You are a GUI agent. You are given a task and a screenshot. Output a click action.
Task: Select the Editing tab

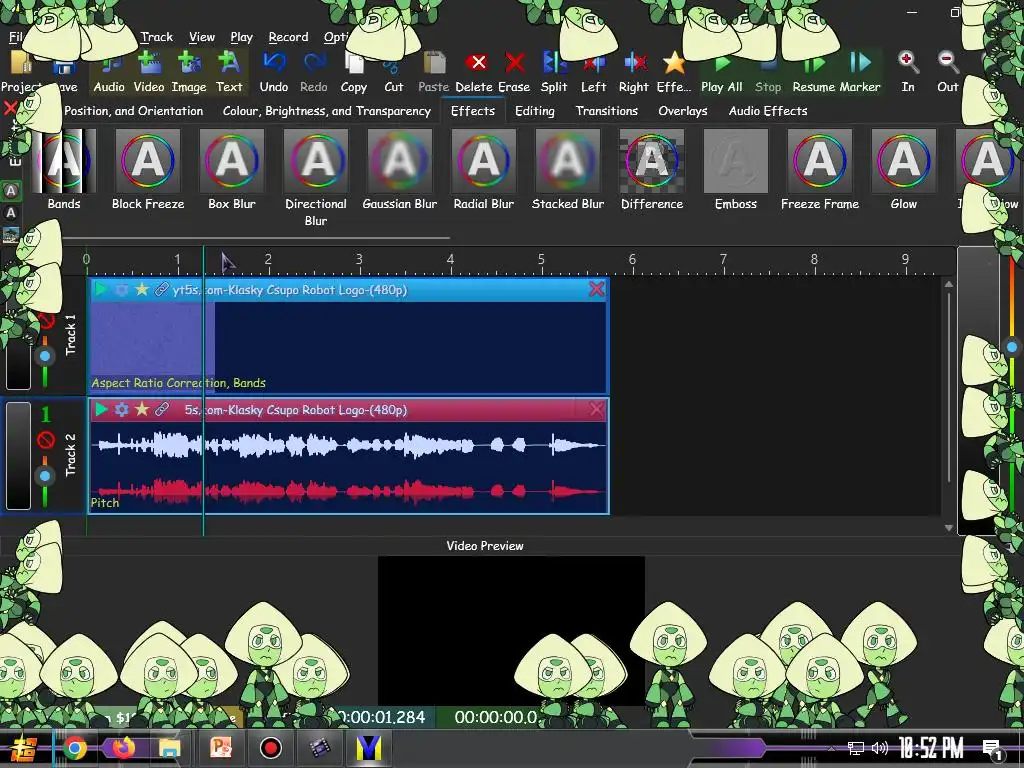tap(535, 111)
